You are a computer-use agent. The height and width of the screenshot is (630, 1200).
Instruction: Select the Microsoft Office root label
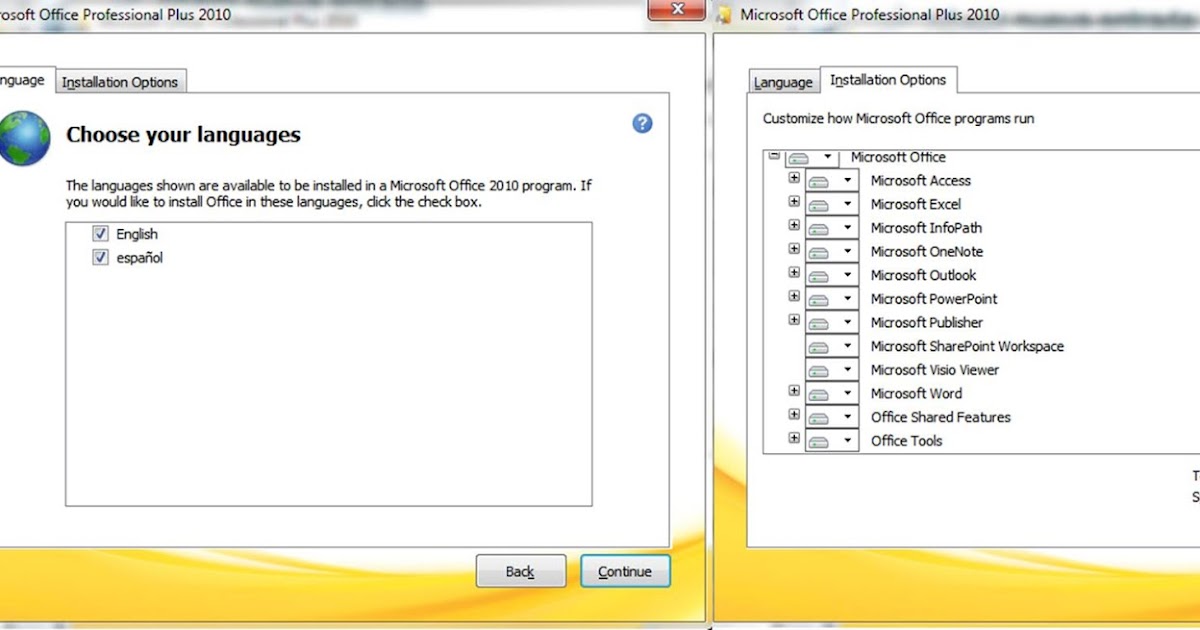[x=898, y=158]
